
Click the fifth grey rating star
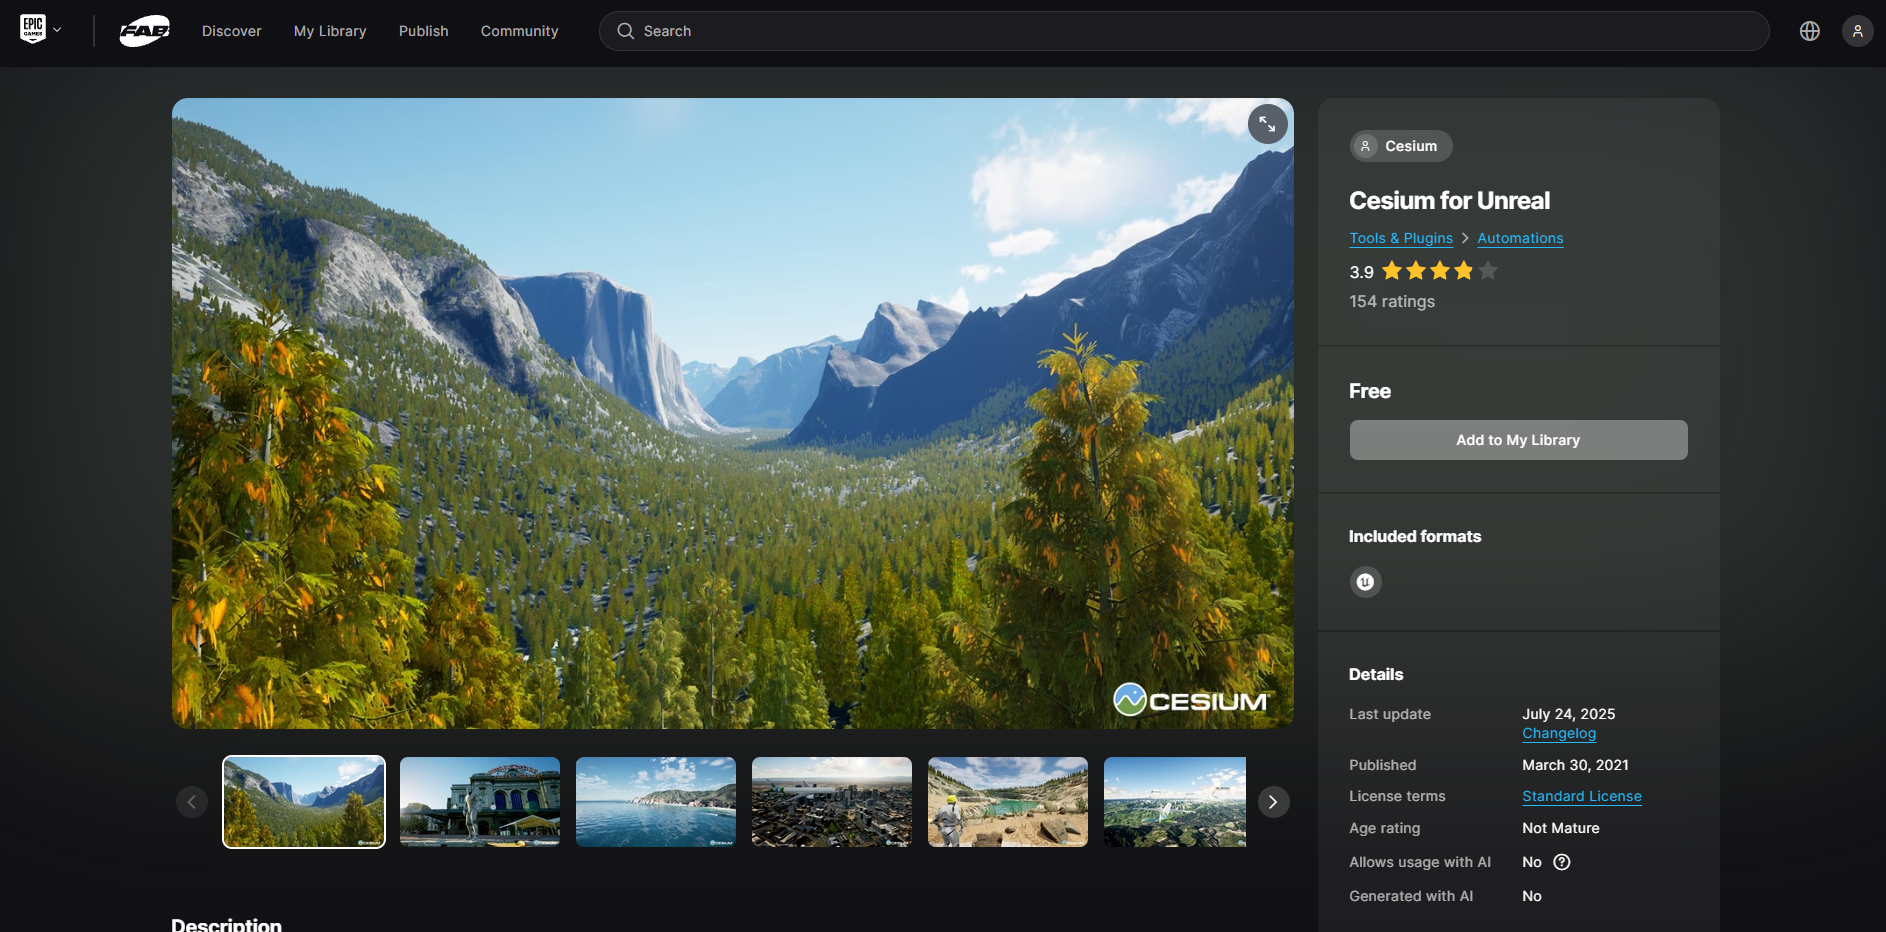[1488, 270]
